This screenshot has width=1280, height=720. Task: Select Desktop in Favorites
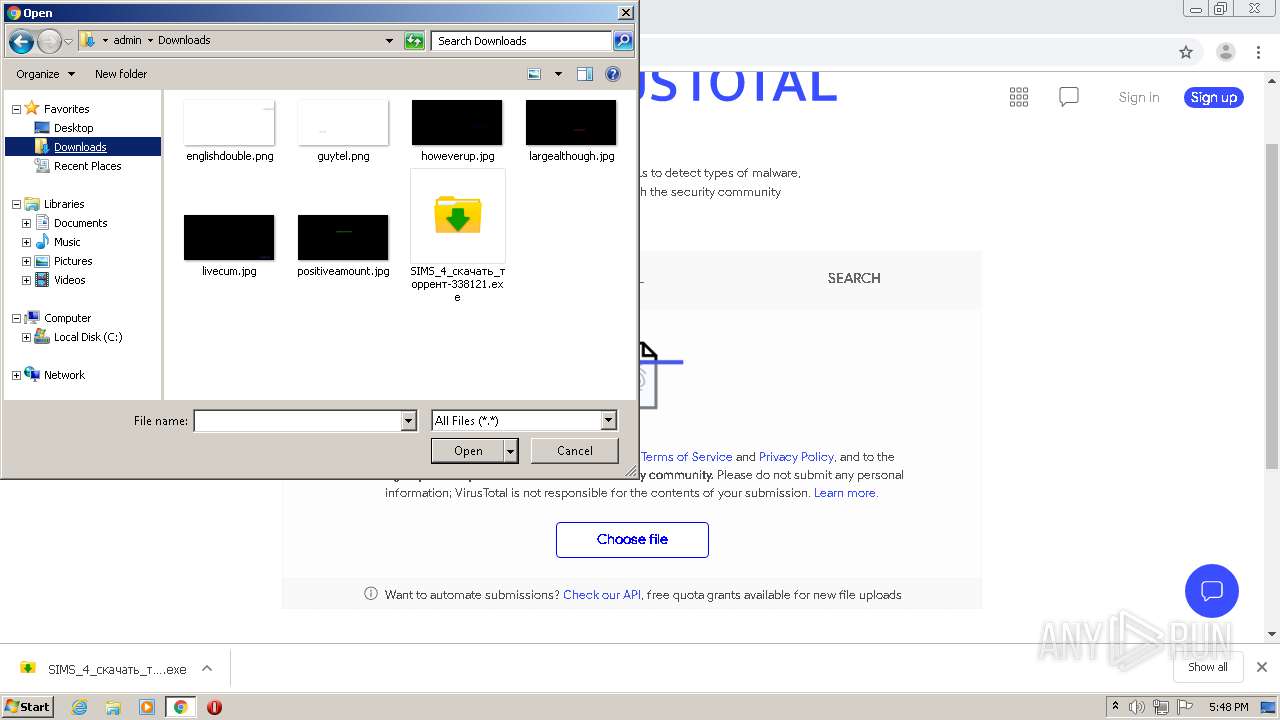(74, 128)
